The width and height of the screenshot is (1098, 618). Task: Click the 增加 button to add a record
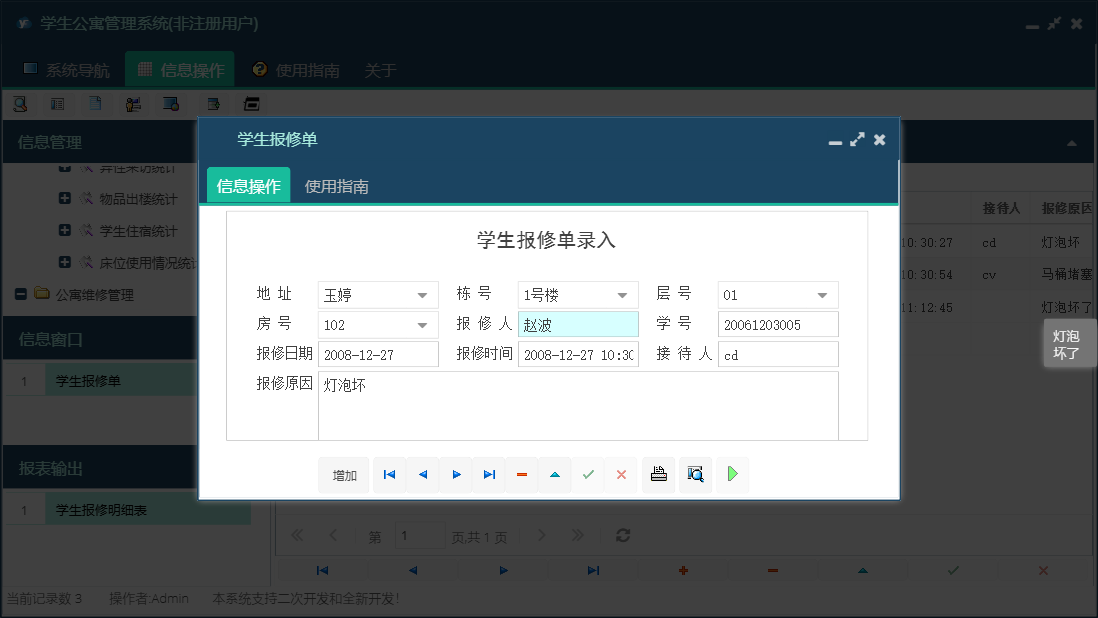coord(344,474)
